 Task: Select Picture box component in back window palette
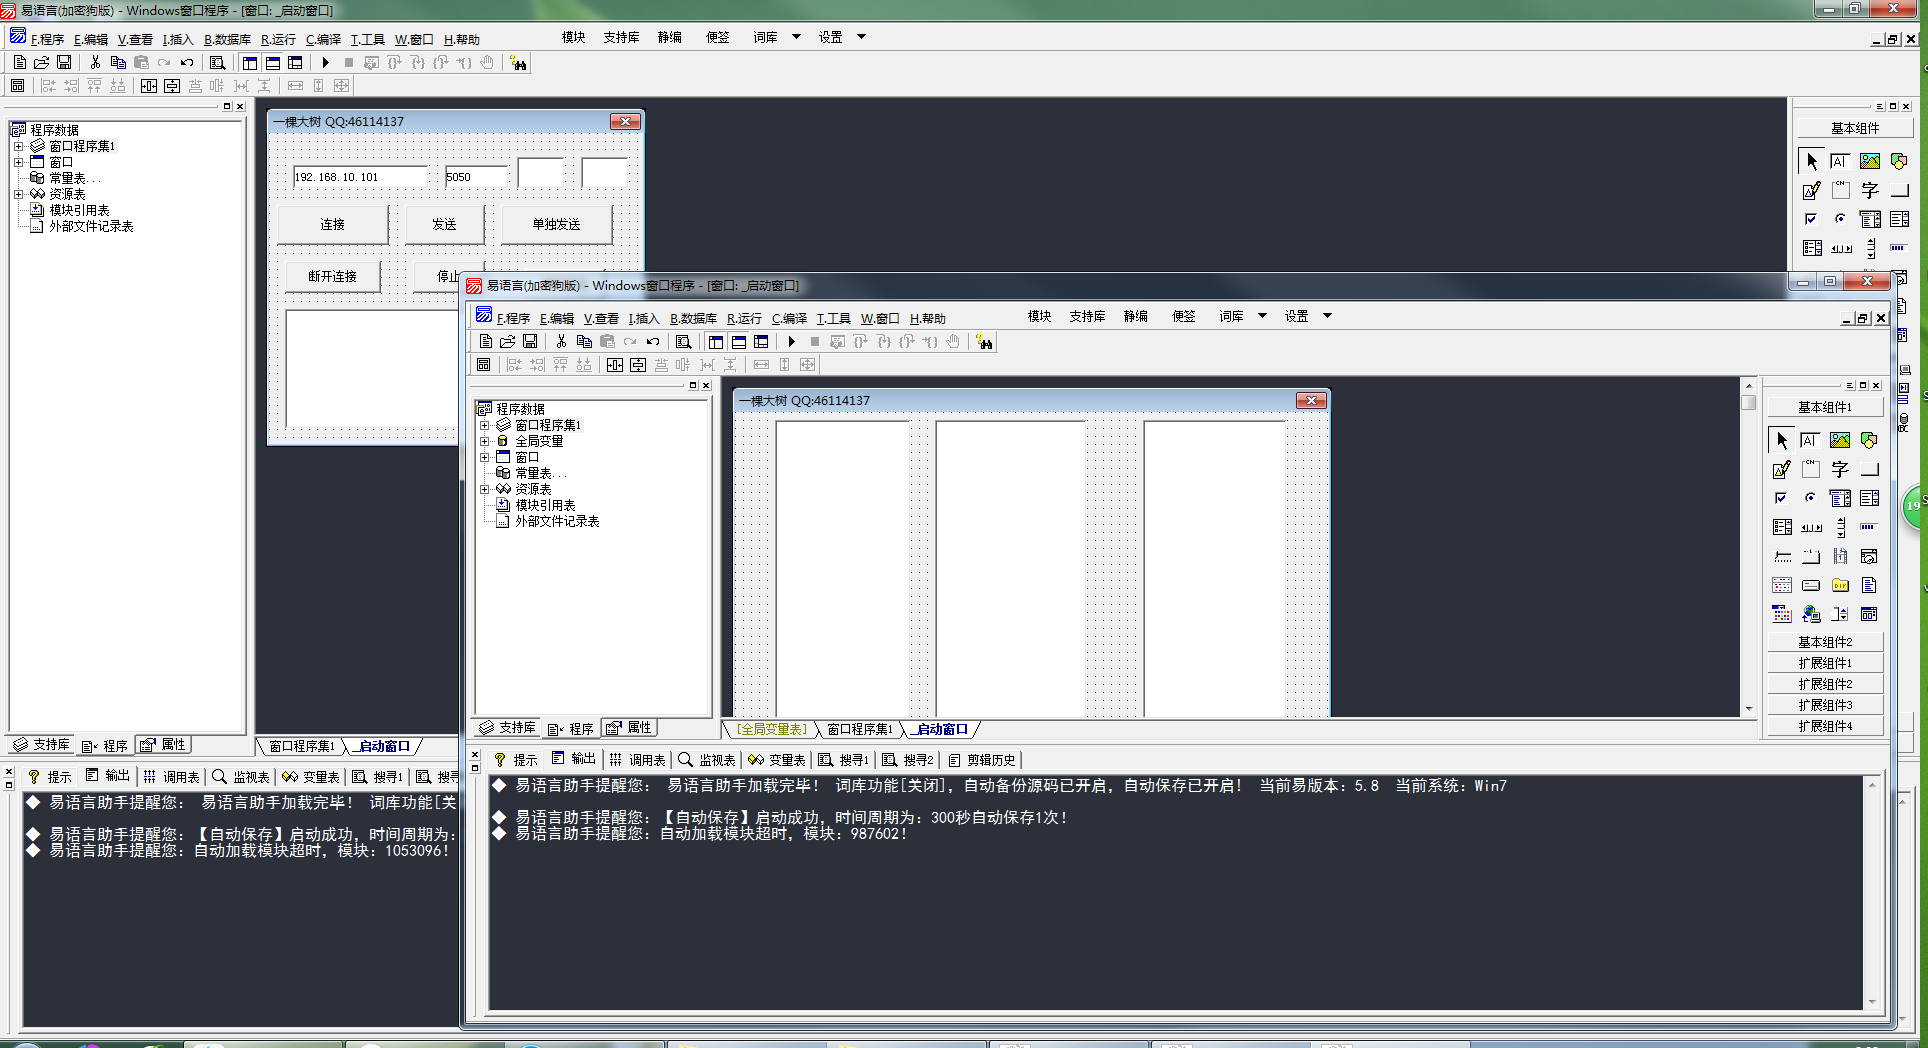point(1870,161)
